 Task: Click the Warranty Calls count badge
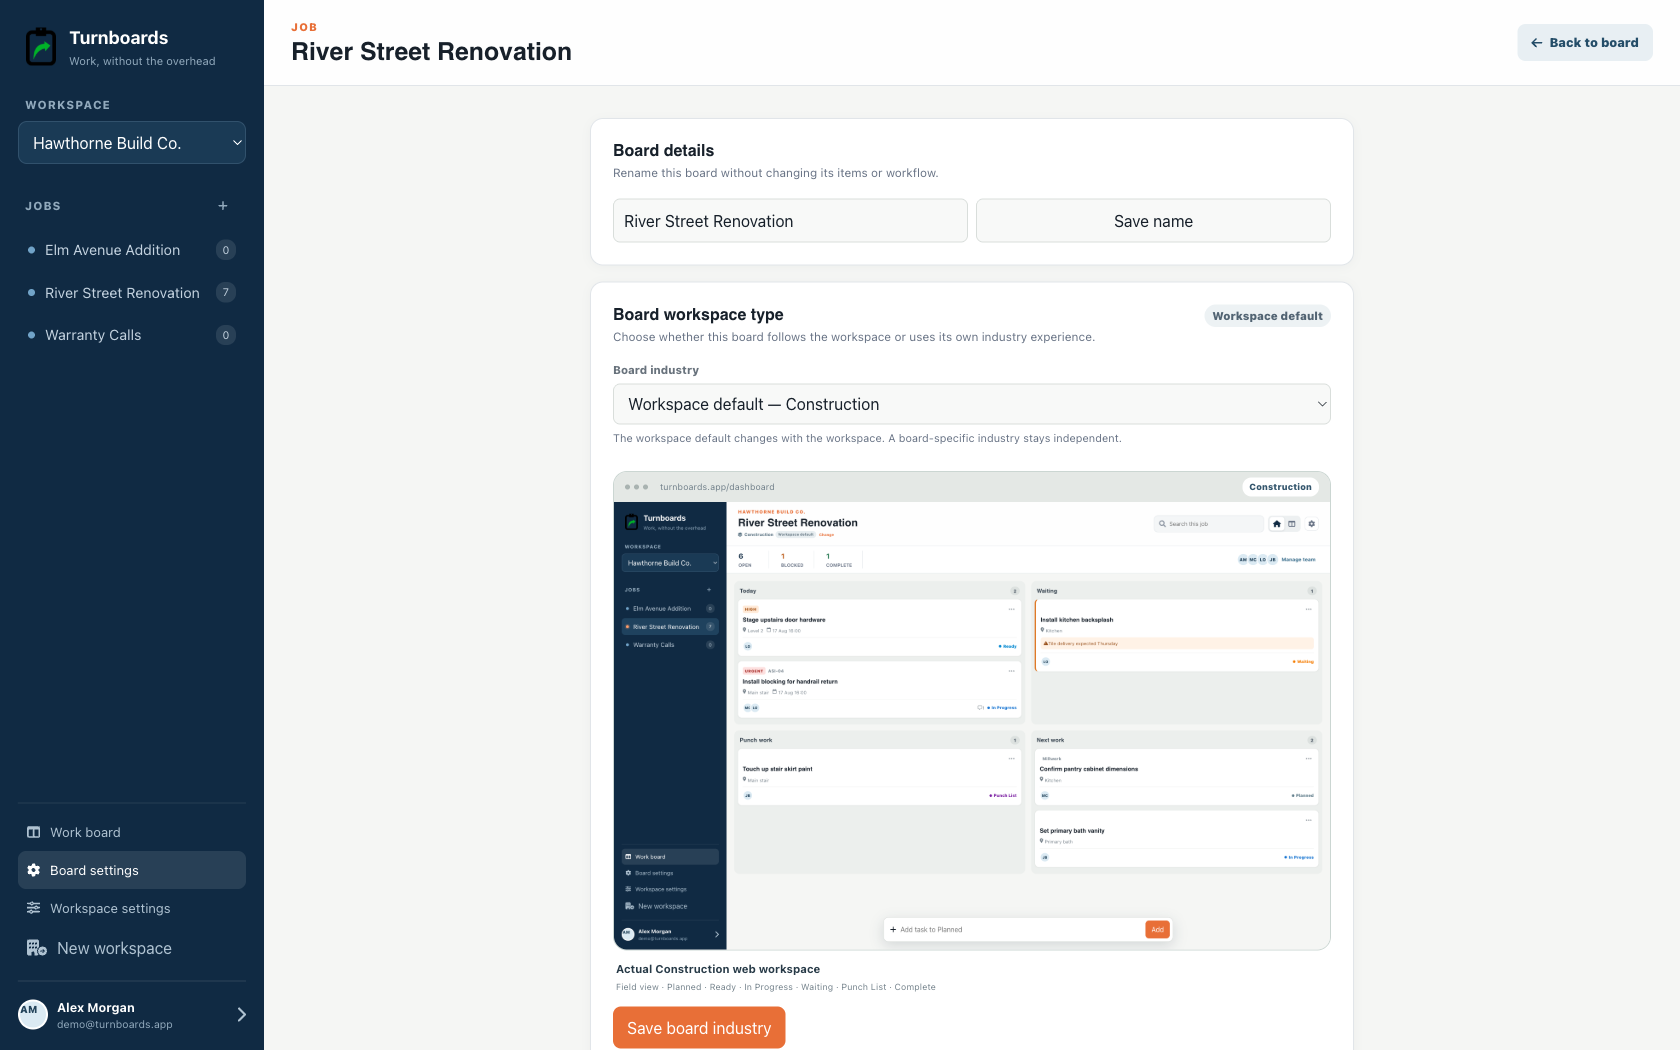tap(226, 335)
